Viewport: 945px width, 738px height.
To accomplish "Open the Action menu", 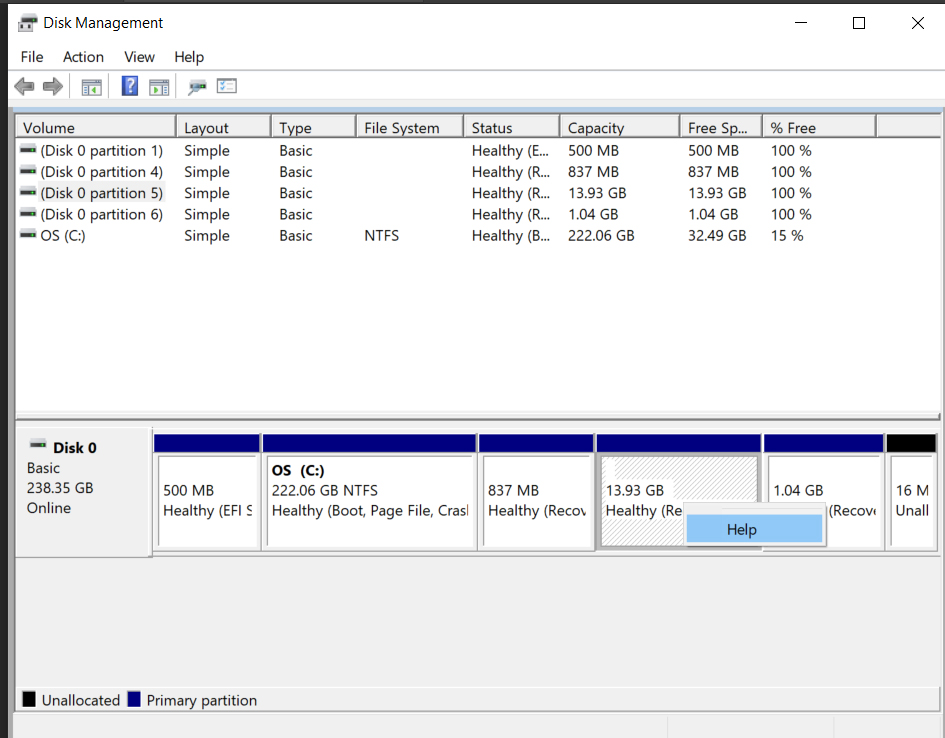I will pos(83,57).
